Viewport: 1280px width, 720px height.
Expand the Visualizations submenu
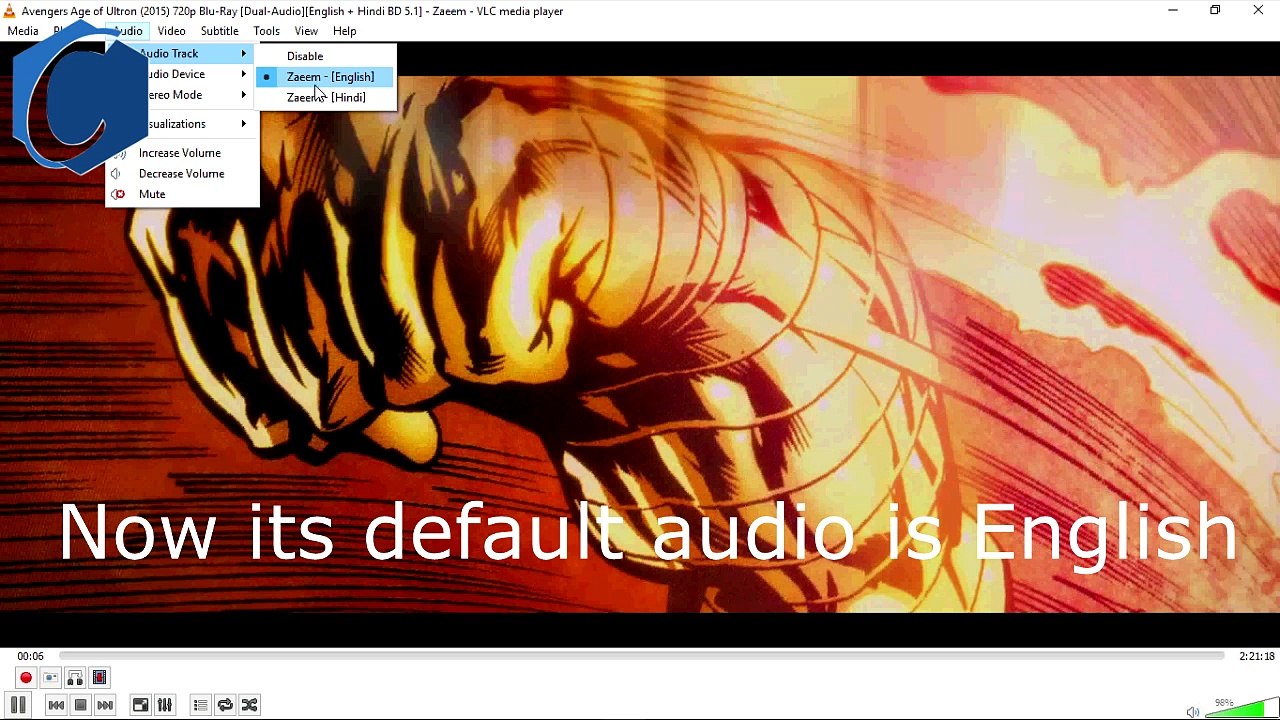[x=181, y=124]
